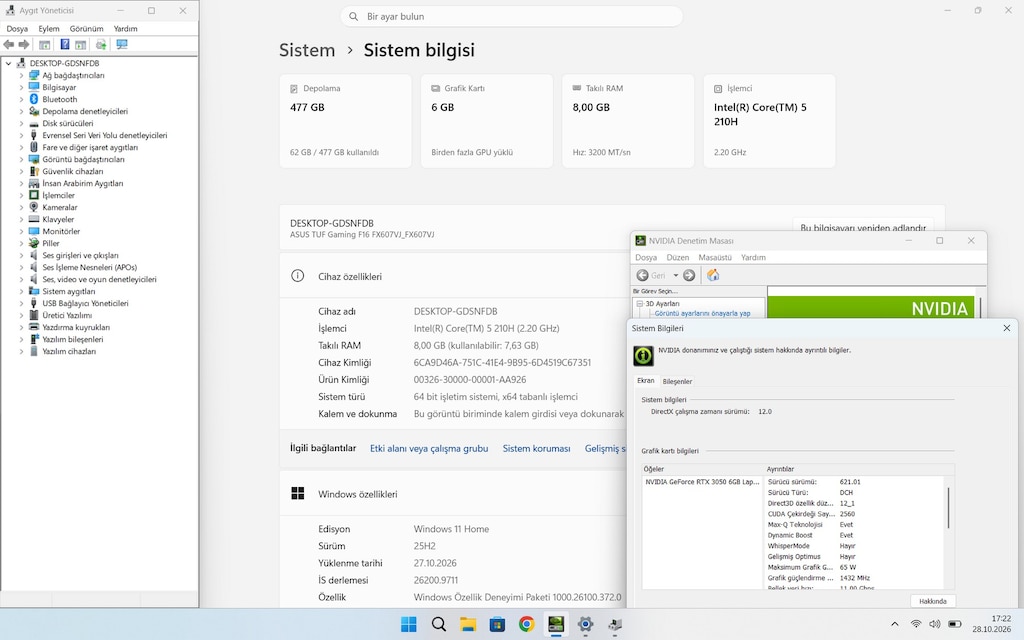1024x640 pixels.
Task: Click Geri back button in NVIDIA toolbar
Action: click(651, 275)
